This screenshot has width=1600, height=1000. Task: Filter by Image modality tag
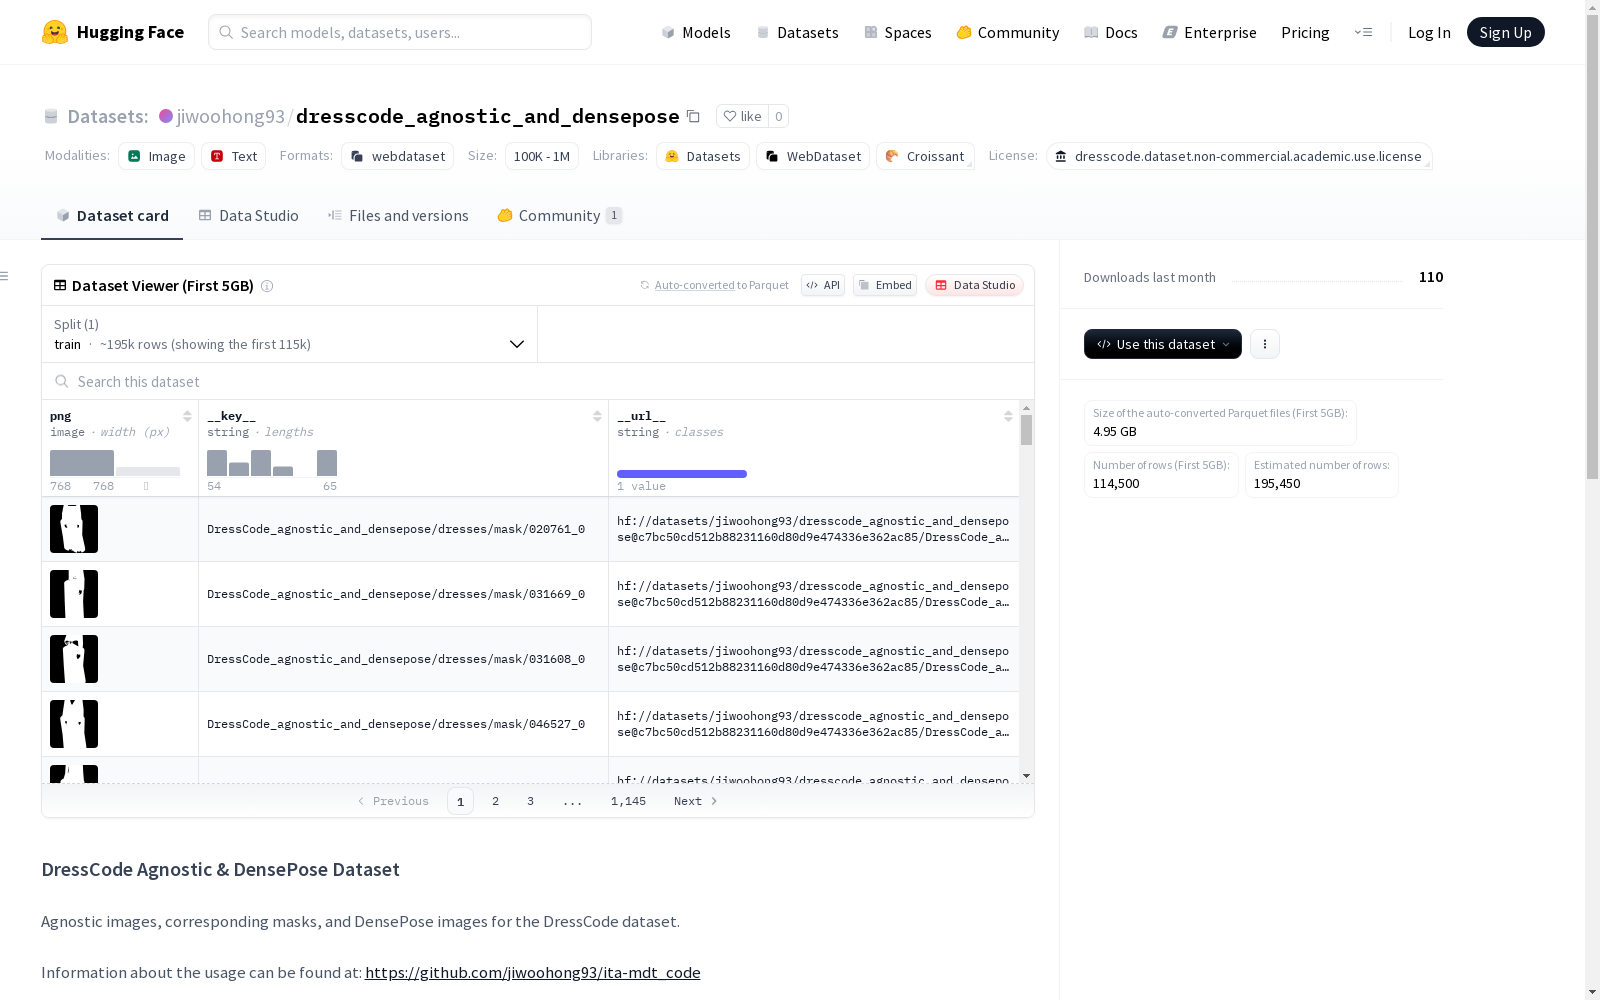click(x=157, y=156)
